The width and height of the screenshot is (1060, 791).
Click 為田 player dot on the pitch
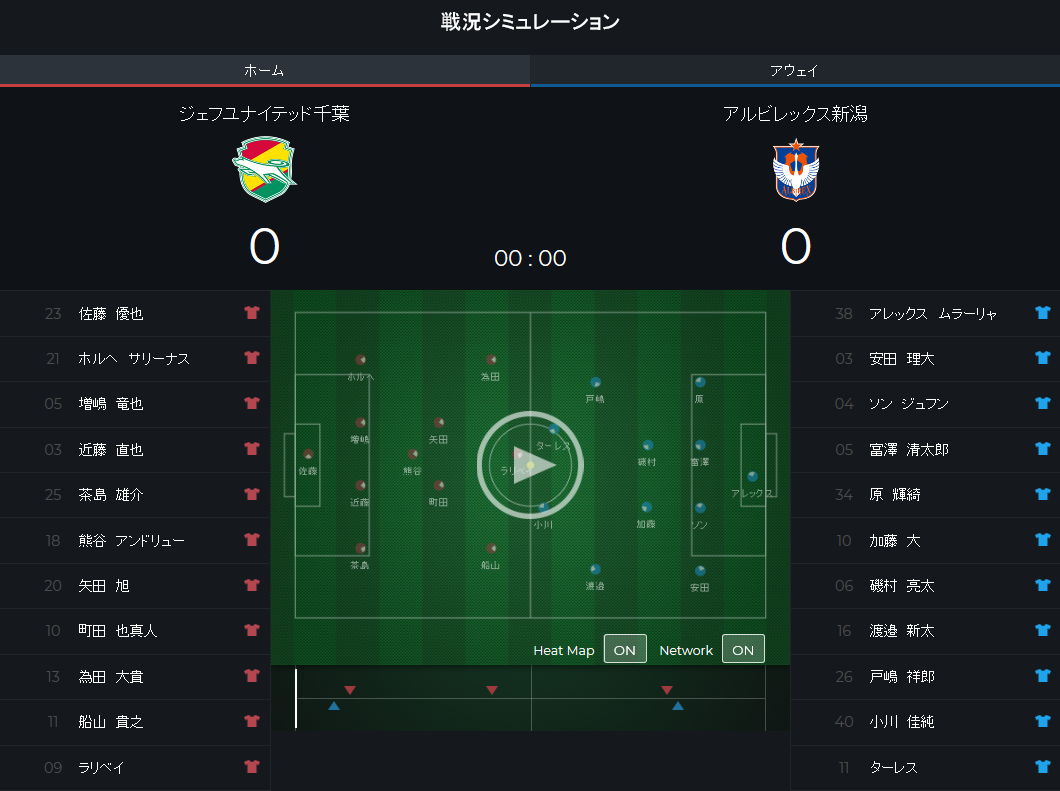tap(491, 360)
